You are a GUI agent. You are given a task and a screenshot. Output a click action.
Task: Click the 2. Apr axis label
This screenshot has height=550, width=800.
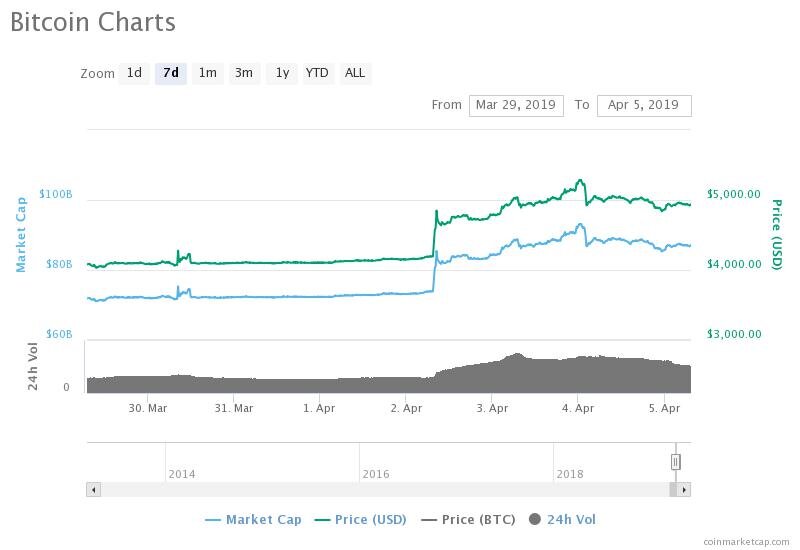[x=406, y=408]
